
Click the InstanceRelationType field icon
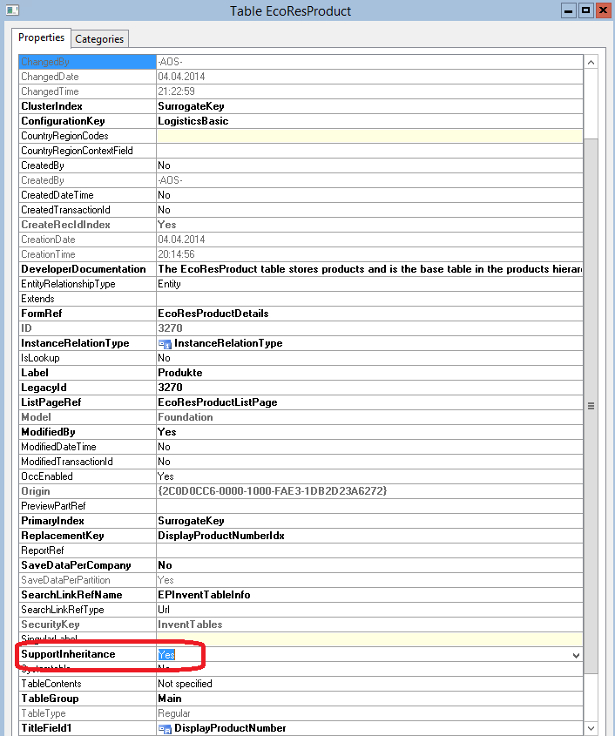point(165,344)
